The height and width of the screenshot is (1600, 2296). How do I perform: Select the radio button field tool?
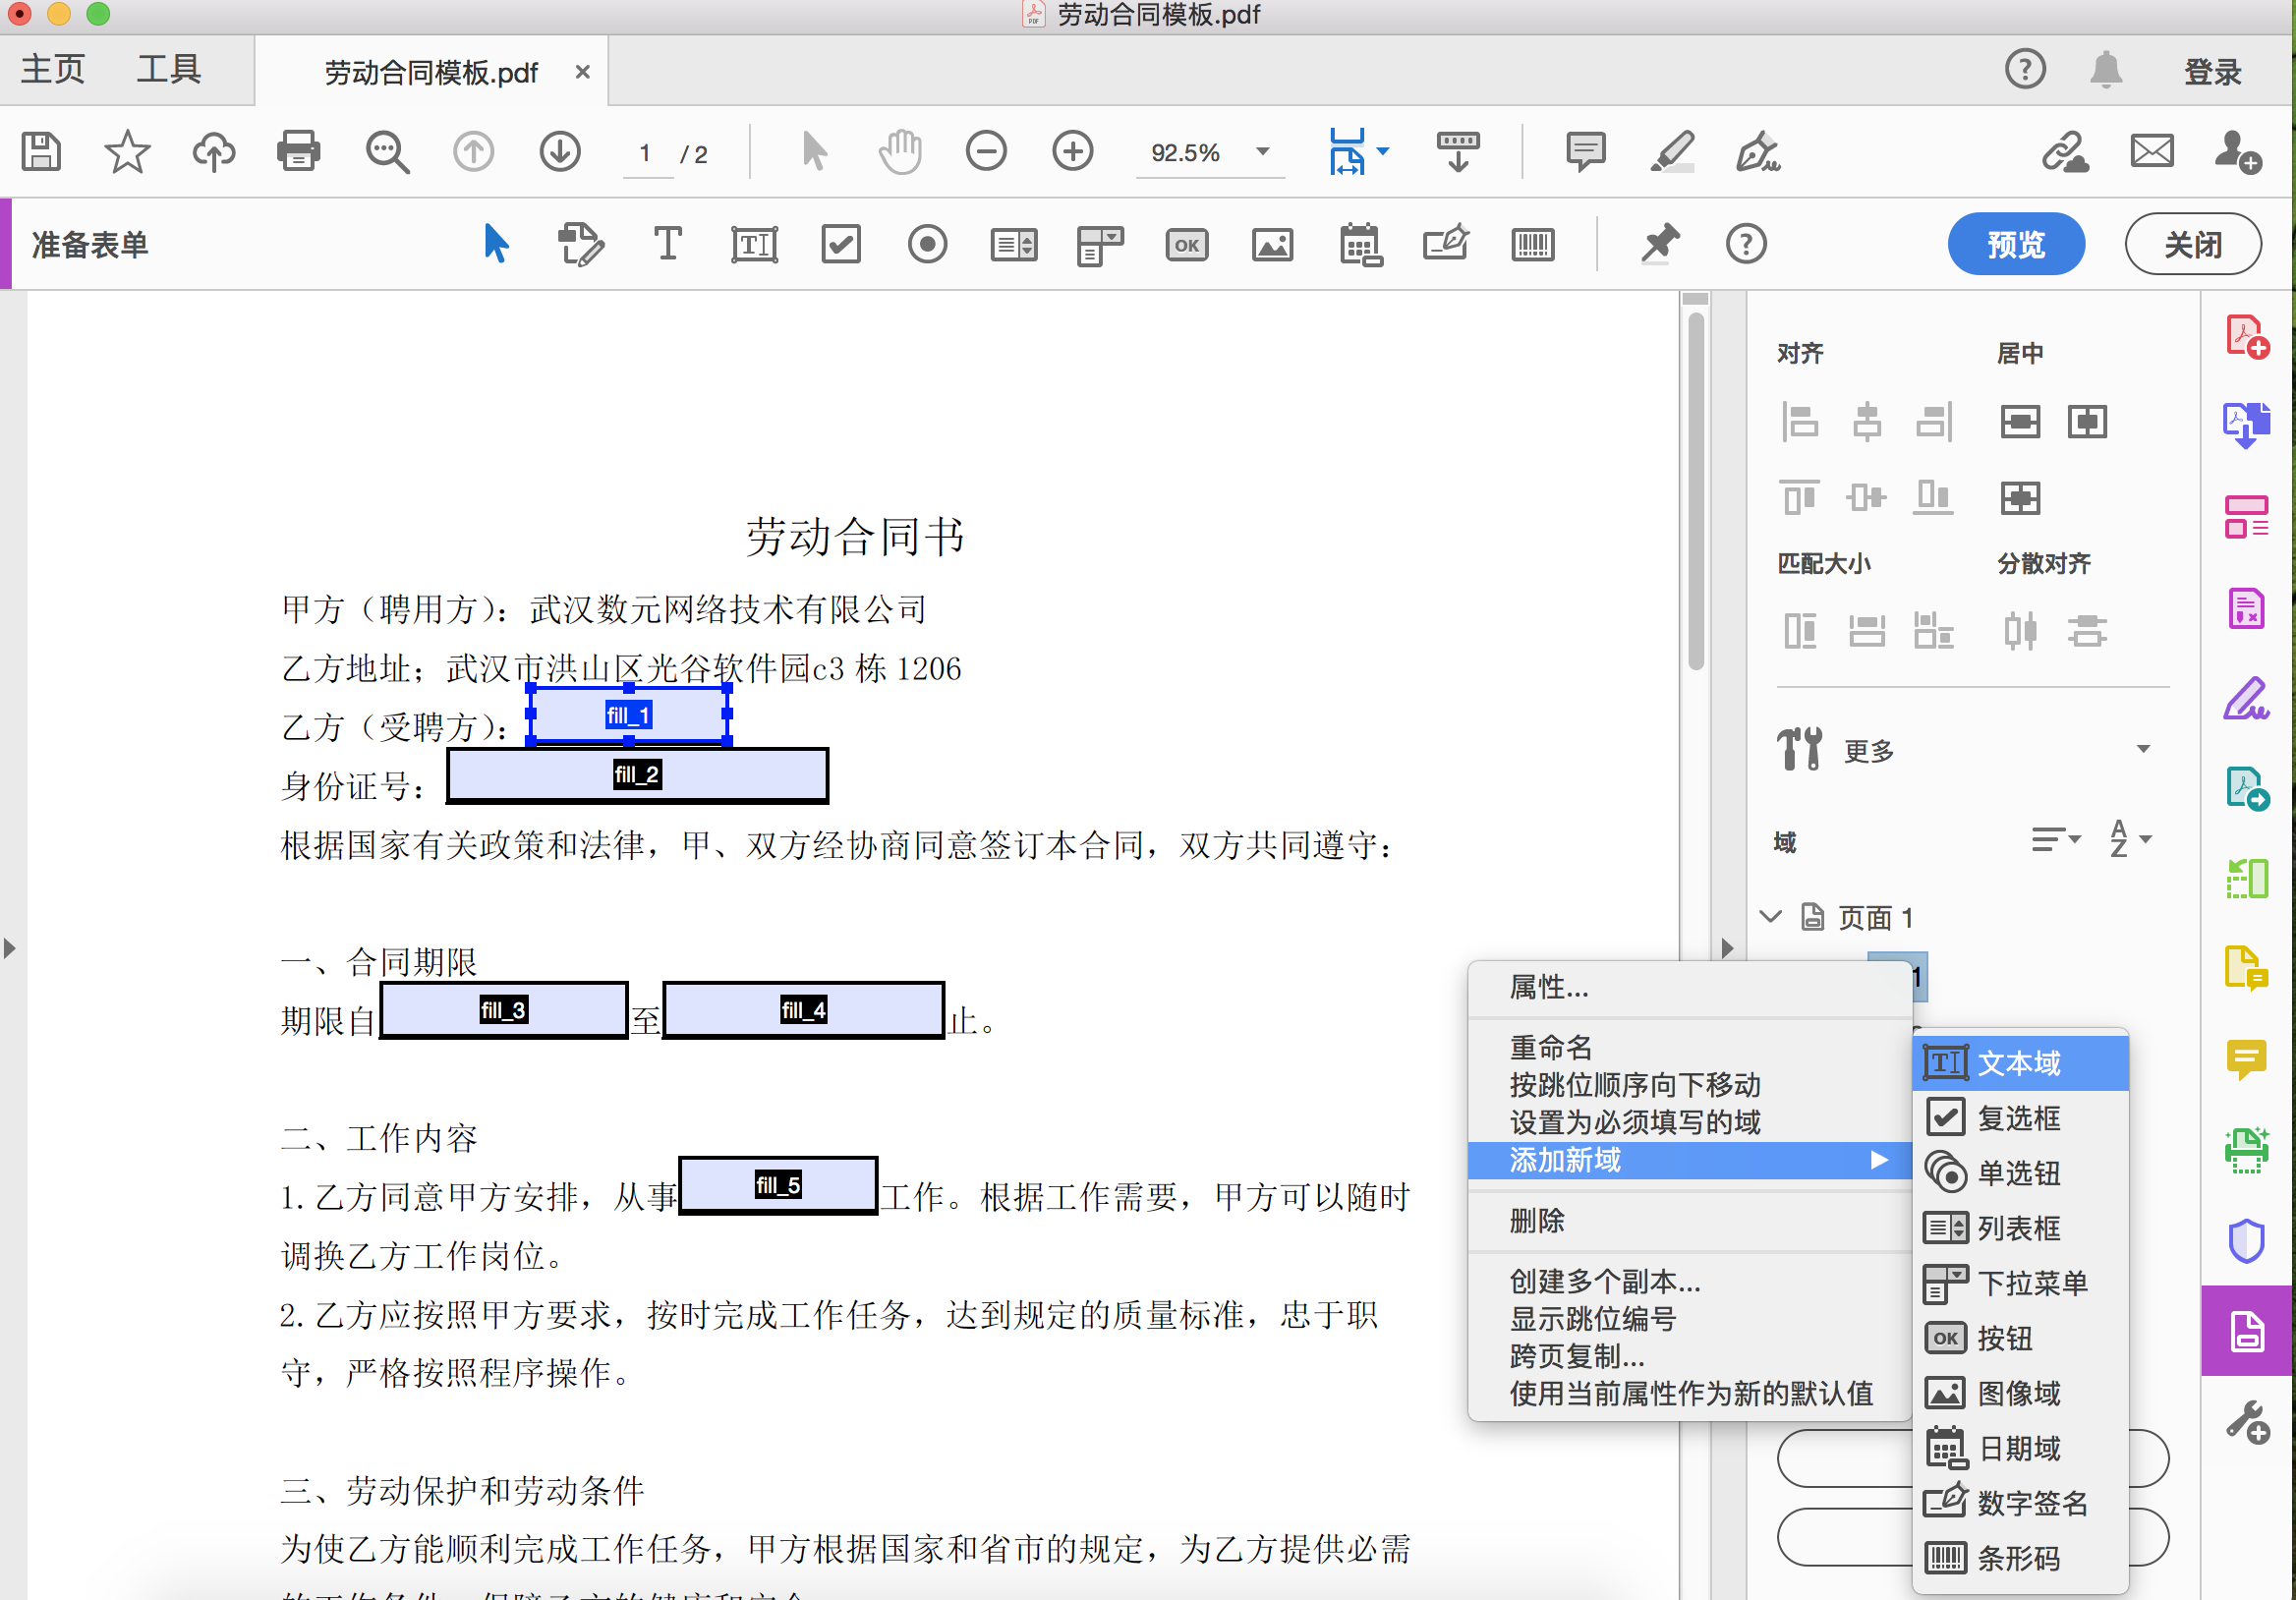pyautogui.click(x=927, y=245)
